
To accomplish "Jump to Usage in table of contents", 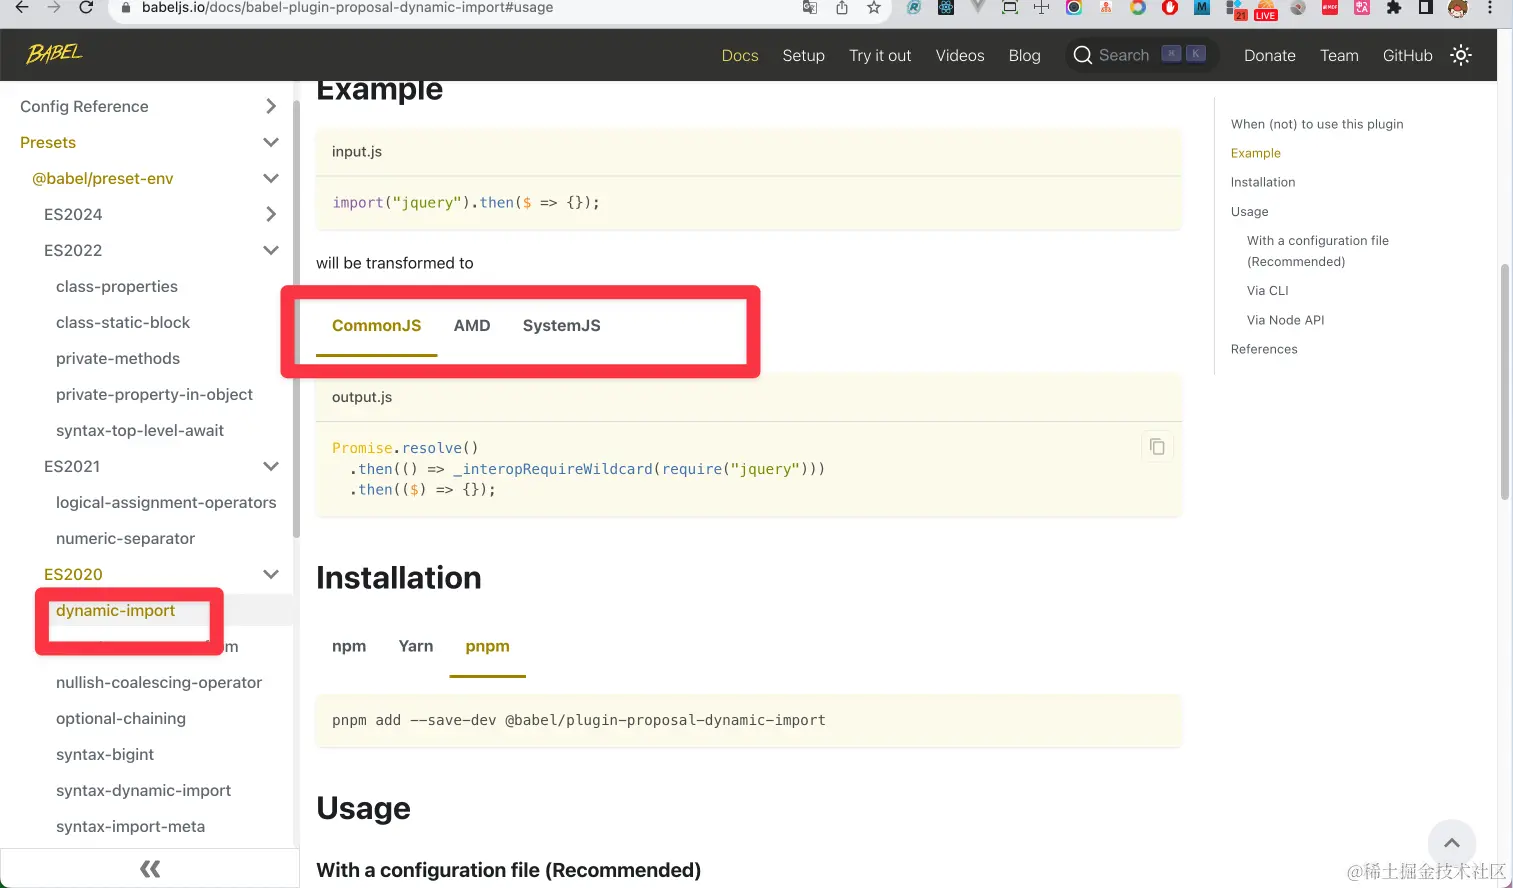I will click(1250, 211).
